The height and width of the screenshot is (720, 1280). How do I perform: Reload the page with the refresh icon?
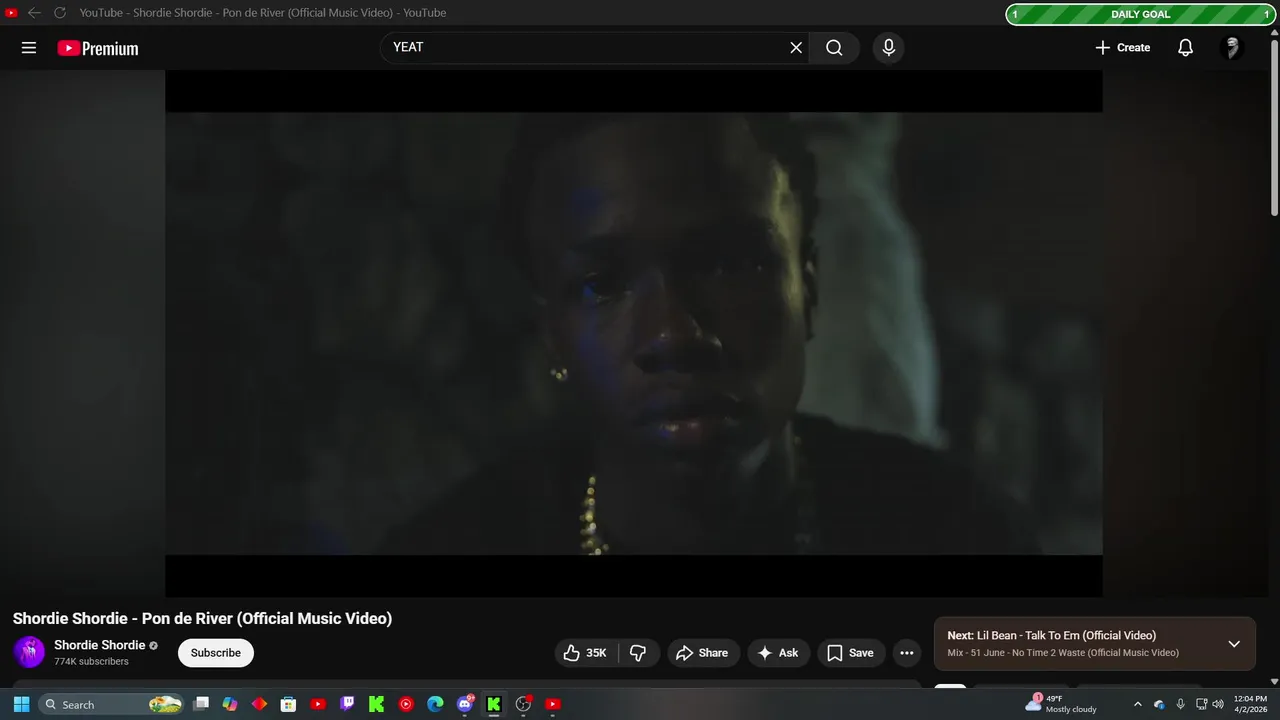pyautogui.click(x=60, y=13)
